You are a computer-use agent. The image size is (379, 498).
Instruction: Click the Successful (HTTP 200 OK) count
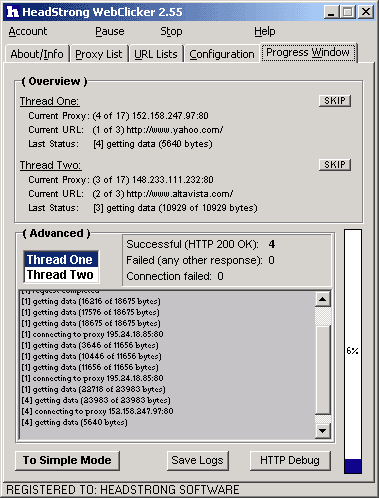point(272,244)
